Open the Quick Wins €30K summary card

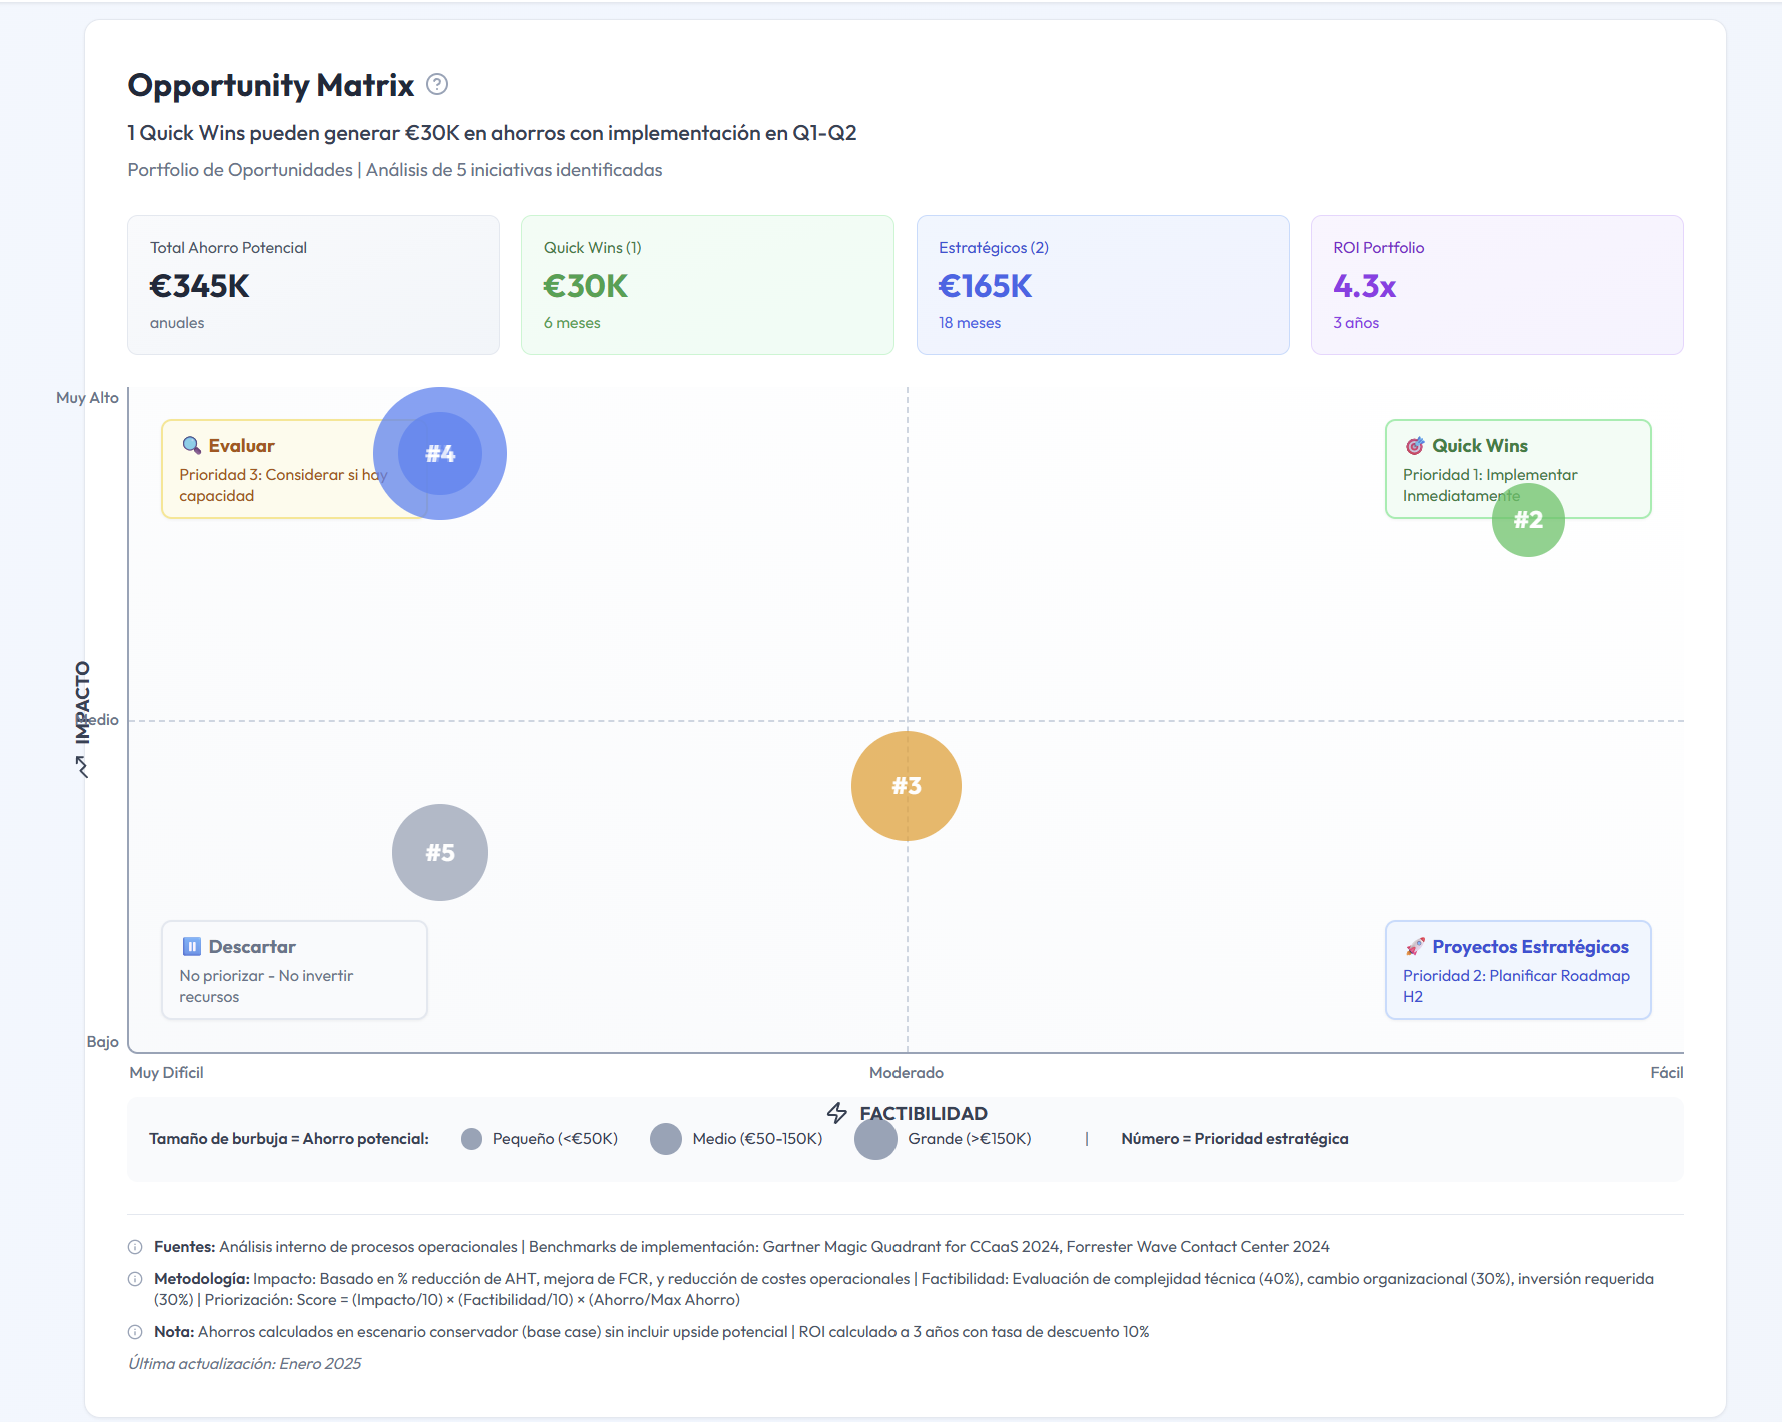click(x=707, y=285)
